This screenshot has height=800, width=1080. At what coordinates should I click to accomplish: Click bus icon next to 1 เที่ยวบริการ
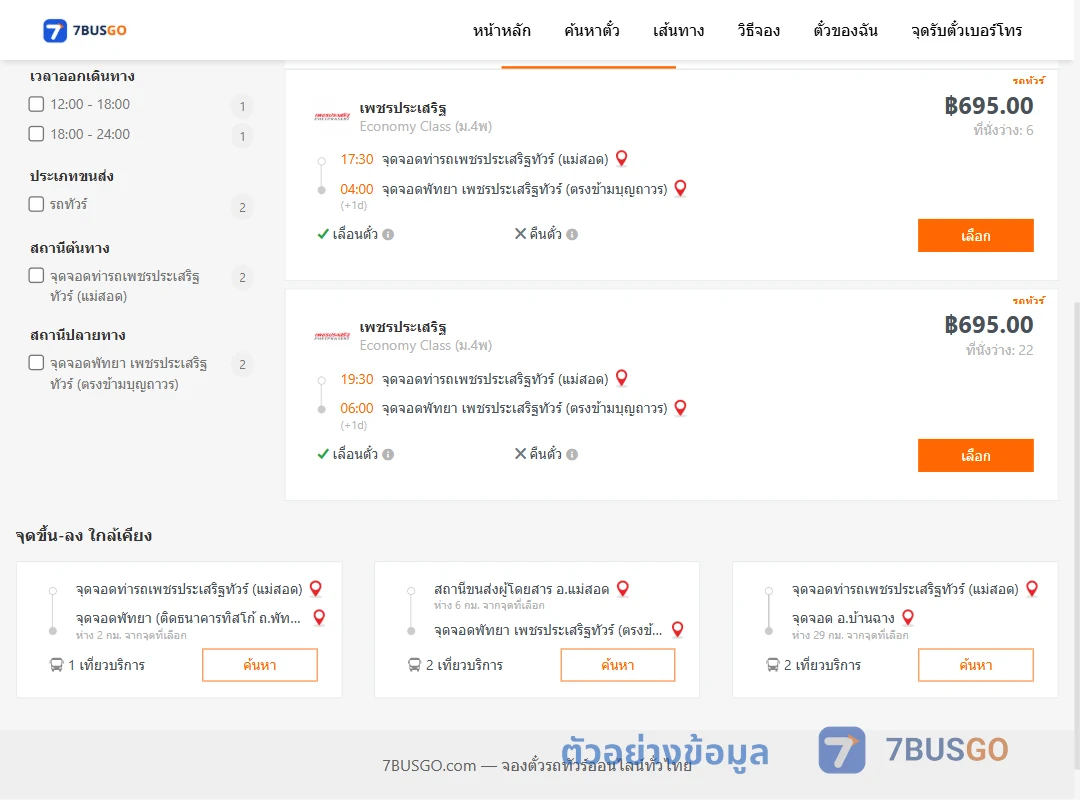pyautogui.click(x=56, y=665)
